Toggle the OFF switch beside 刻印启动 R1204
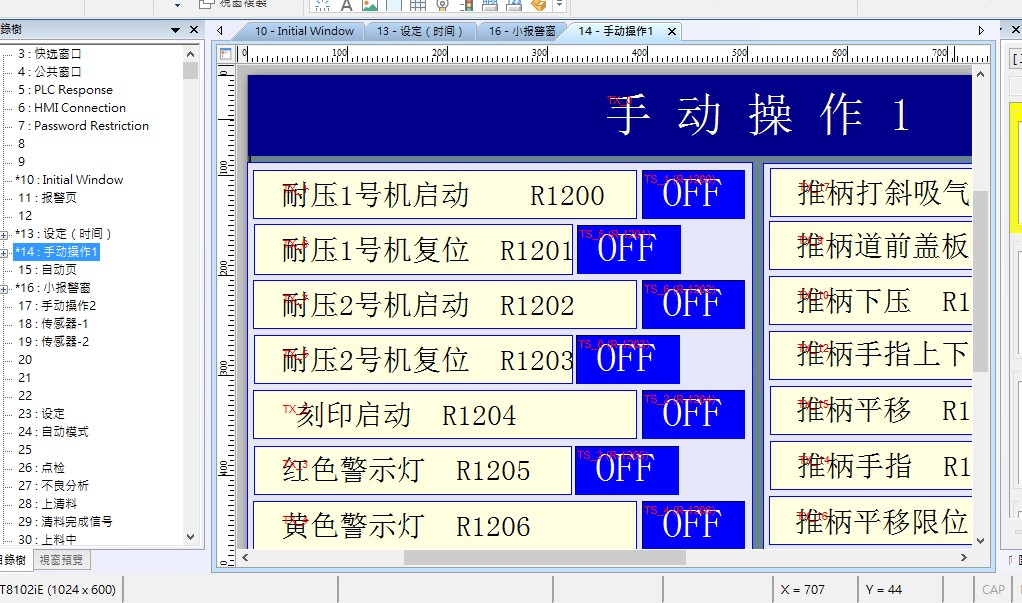The width and height of the screenshot is (1022, 603). point(692,414)
